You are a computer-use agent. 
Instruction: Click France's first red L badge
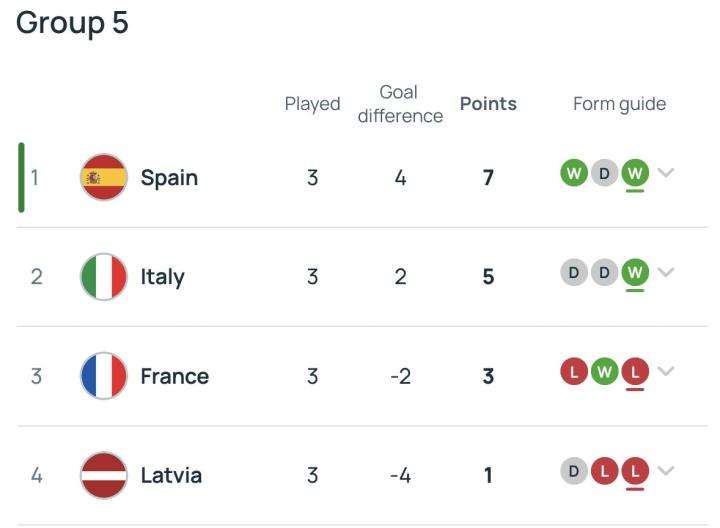tap(573, 372)
